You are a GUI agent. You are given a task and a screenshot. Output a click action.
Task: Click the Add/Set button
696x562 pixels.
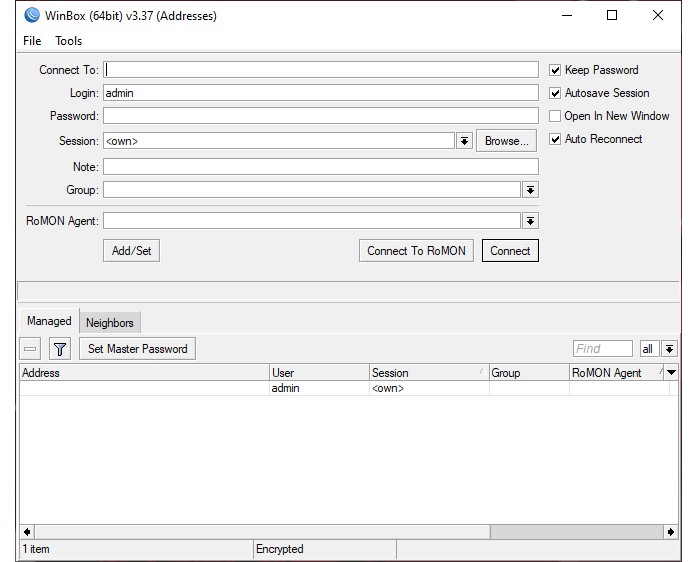(131, 251)
